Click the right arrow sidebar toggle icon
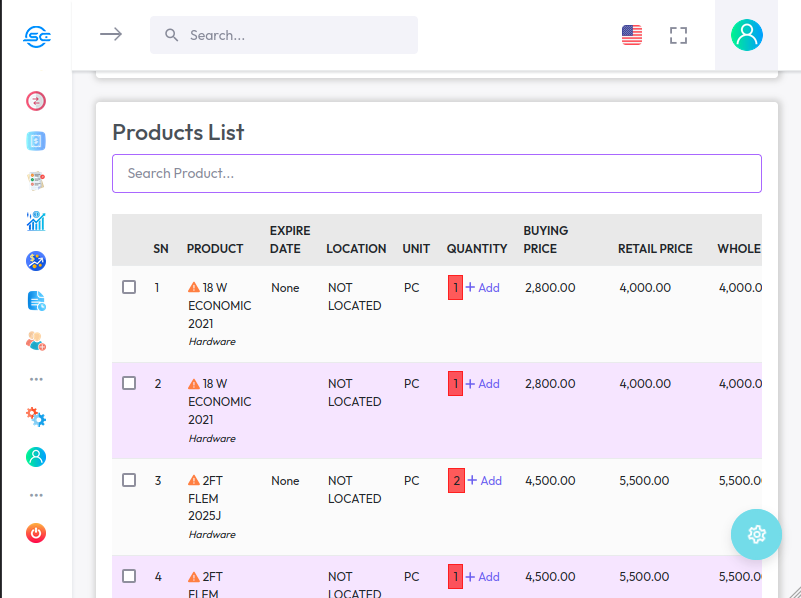 tap(110, 34)
